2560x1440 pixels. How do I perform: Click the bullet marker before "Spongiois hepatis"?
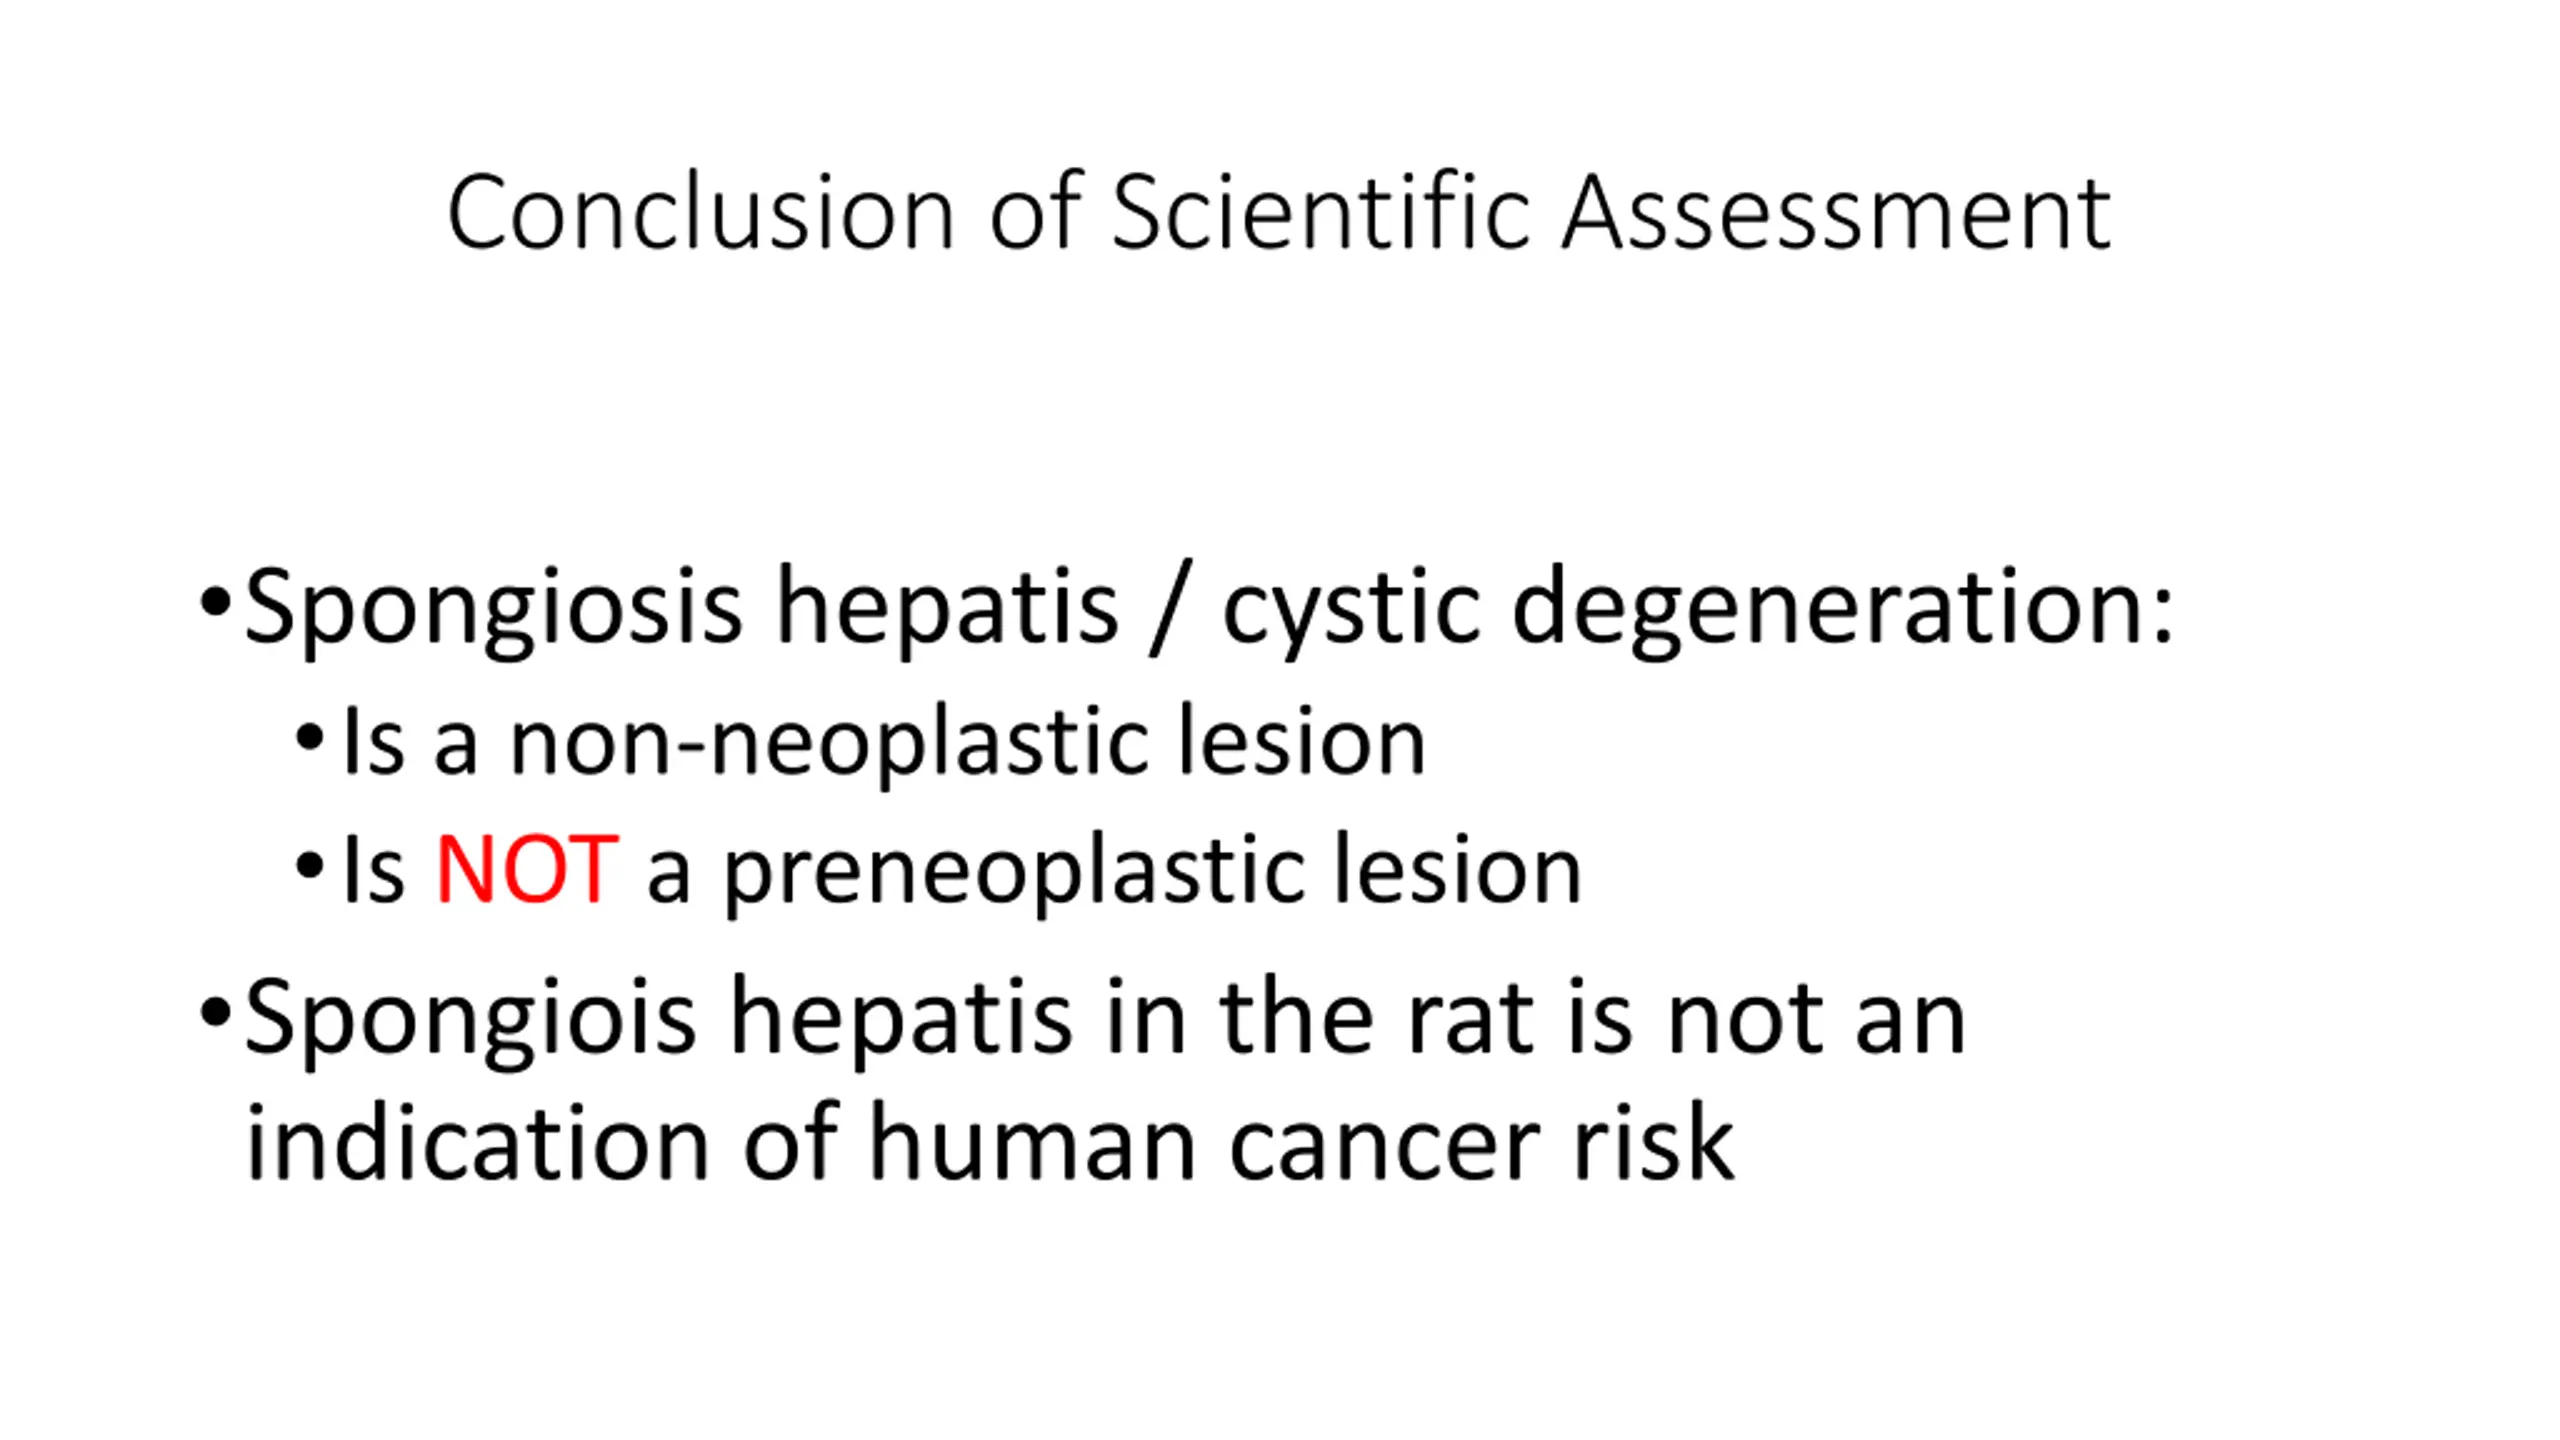tap(215, 1013)
